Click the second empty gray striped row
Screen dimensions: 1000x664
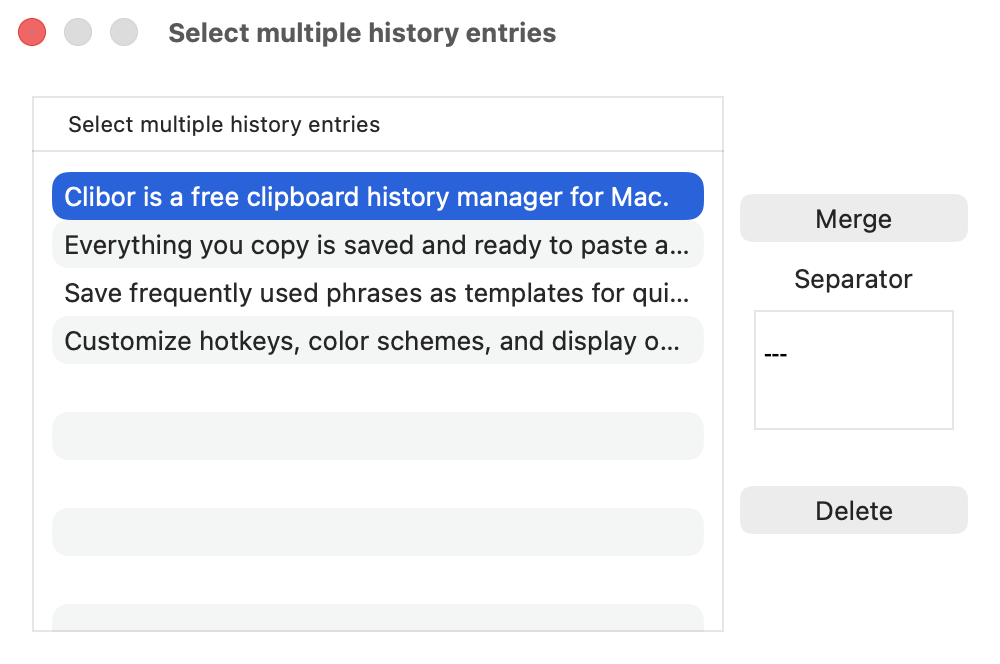(x=378, y=532)
